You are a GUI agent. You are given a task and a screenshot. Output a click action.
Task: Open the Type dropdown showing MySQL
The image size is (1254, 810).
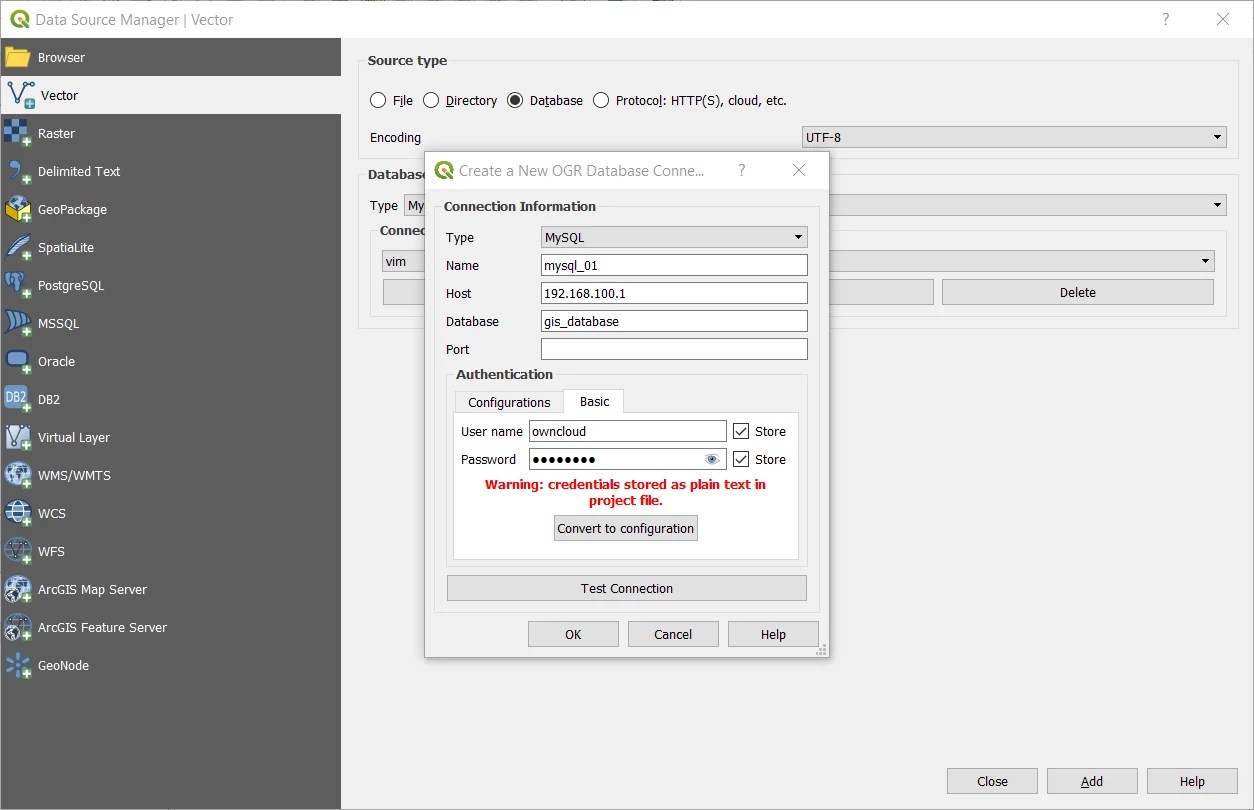[797, 237]
